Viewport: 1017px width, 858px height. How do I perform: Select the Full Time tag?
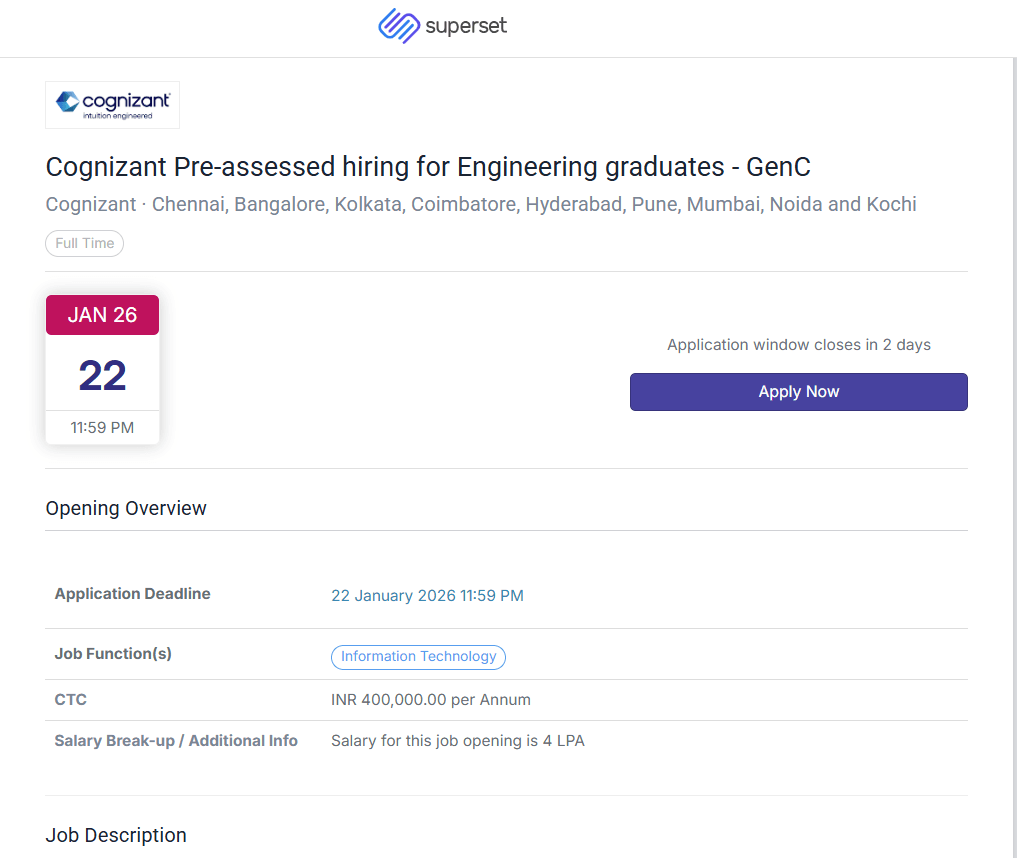(x=85, y=243)
